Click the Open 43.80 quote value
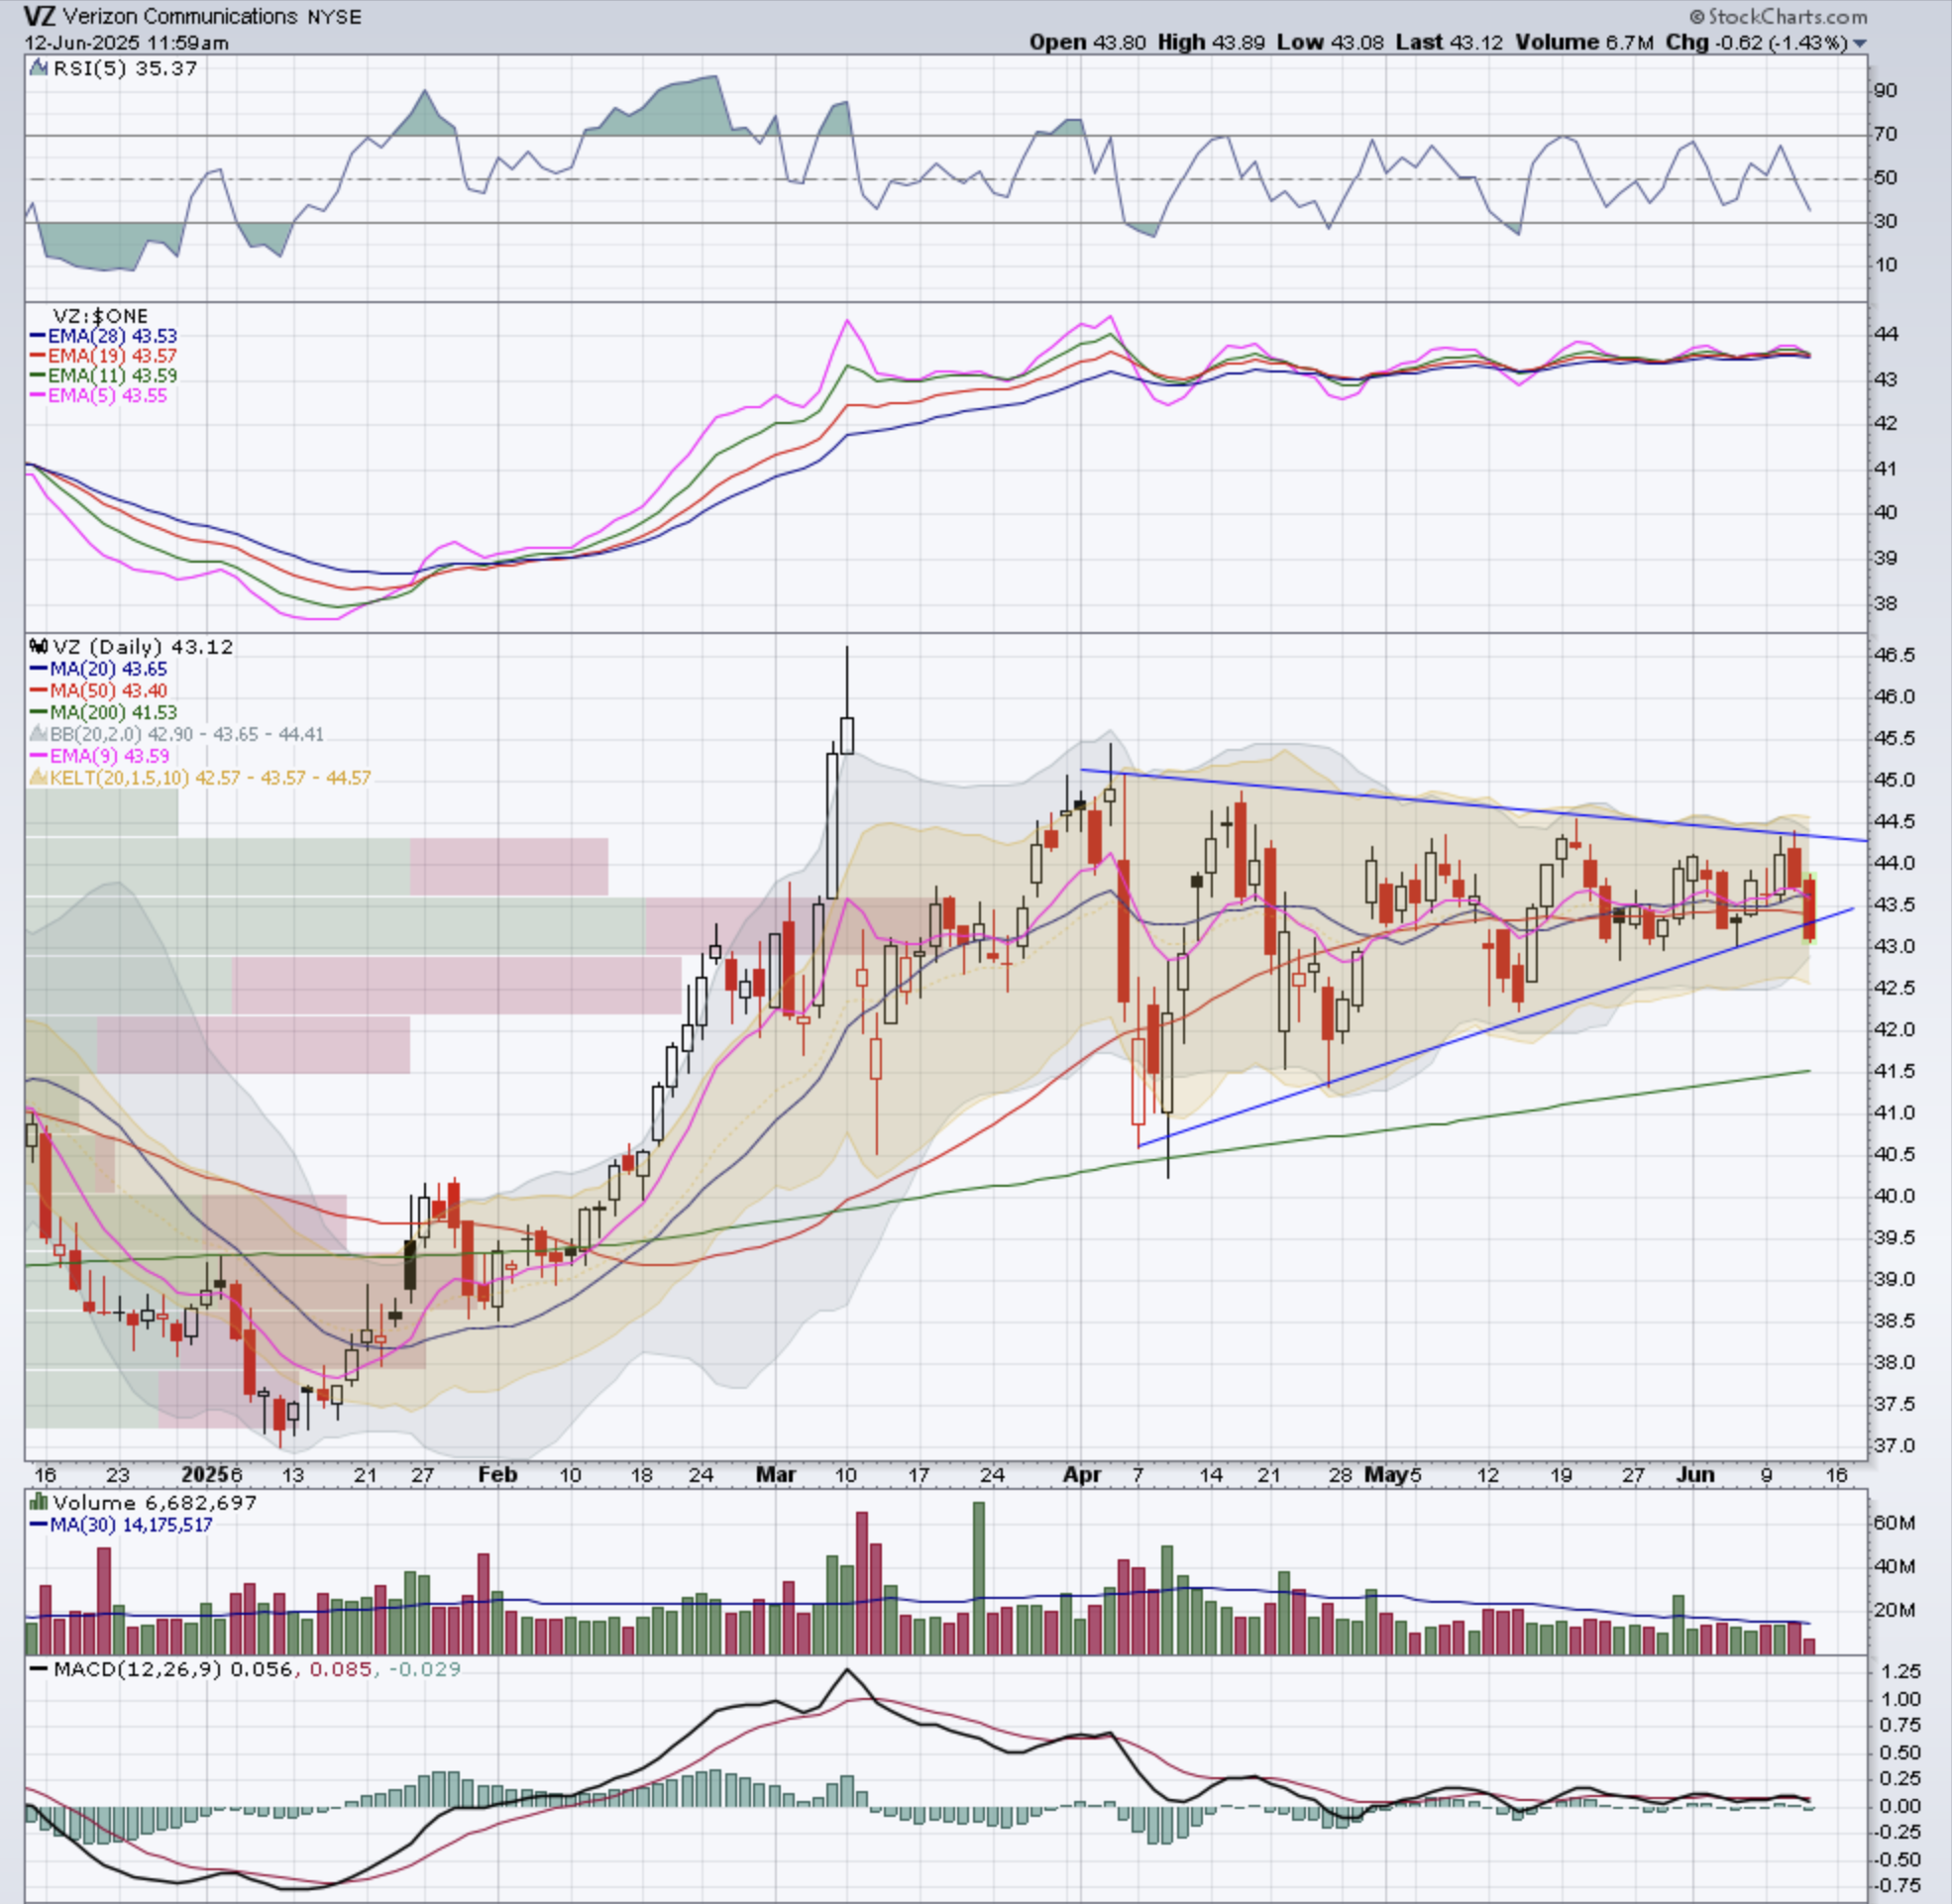 coord(1088,42)
